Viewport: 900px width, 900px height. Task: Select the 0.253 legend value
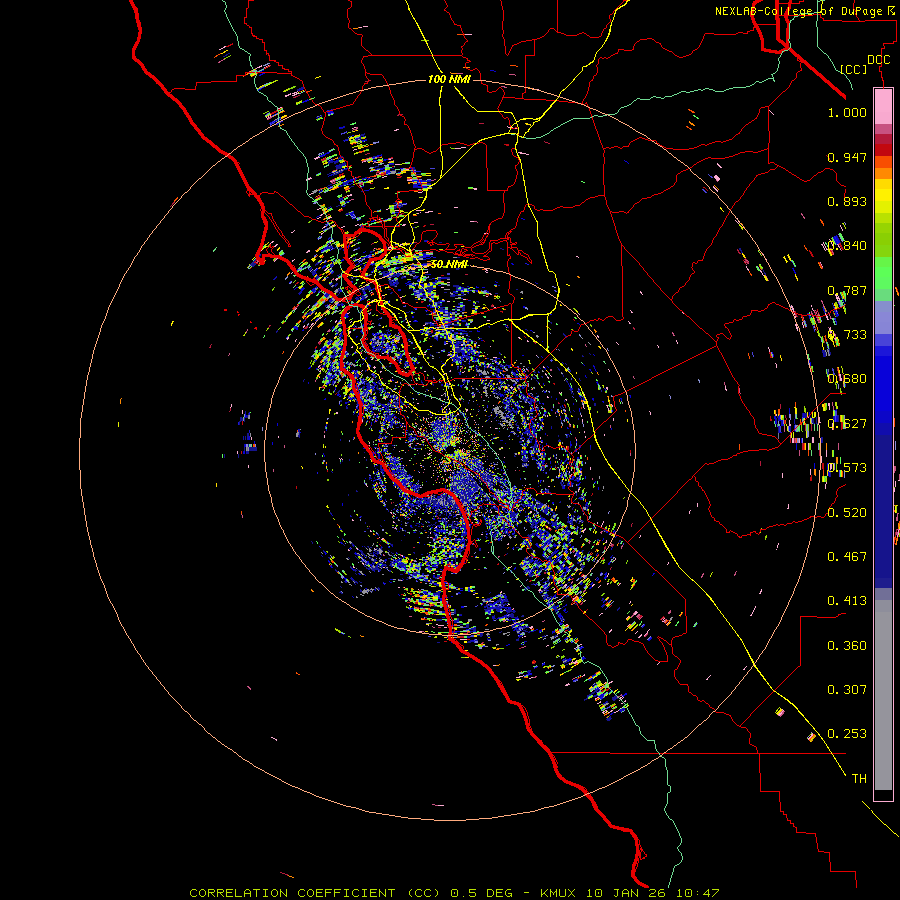847,734
